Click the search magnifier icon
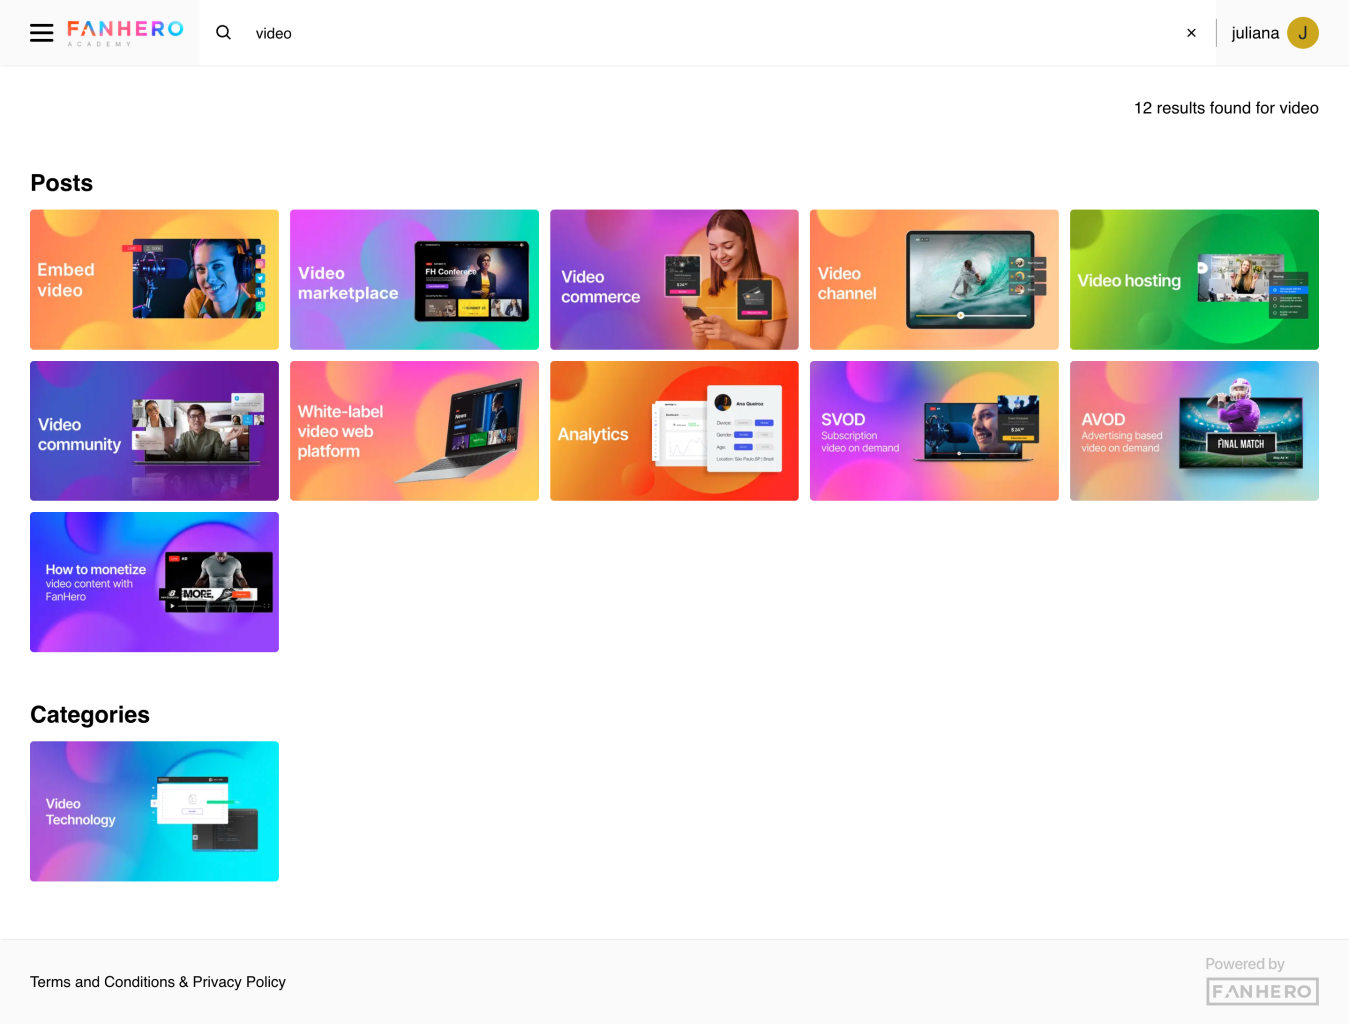Screen dimensions: 1349x1024 click(x=224, y=33)
